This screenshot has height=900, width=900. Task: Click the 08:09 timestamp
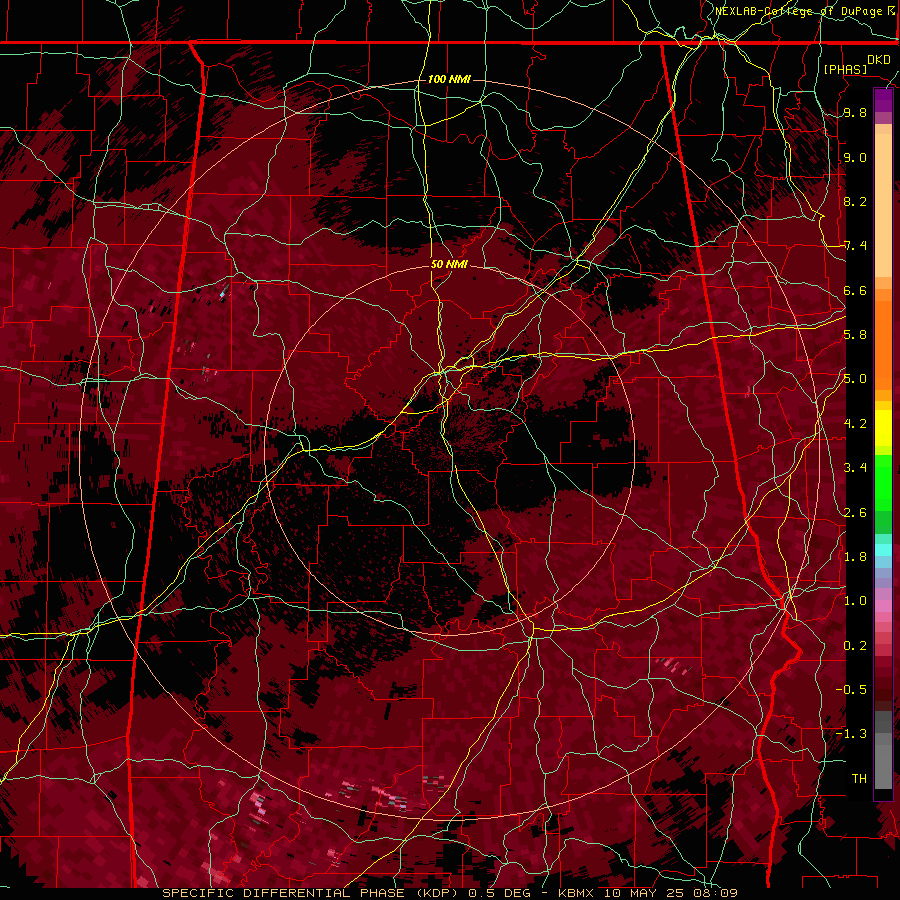[x=713, y=893]
